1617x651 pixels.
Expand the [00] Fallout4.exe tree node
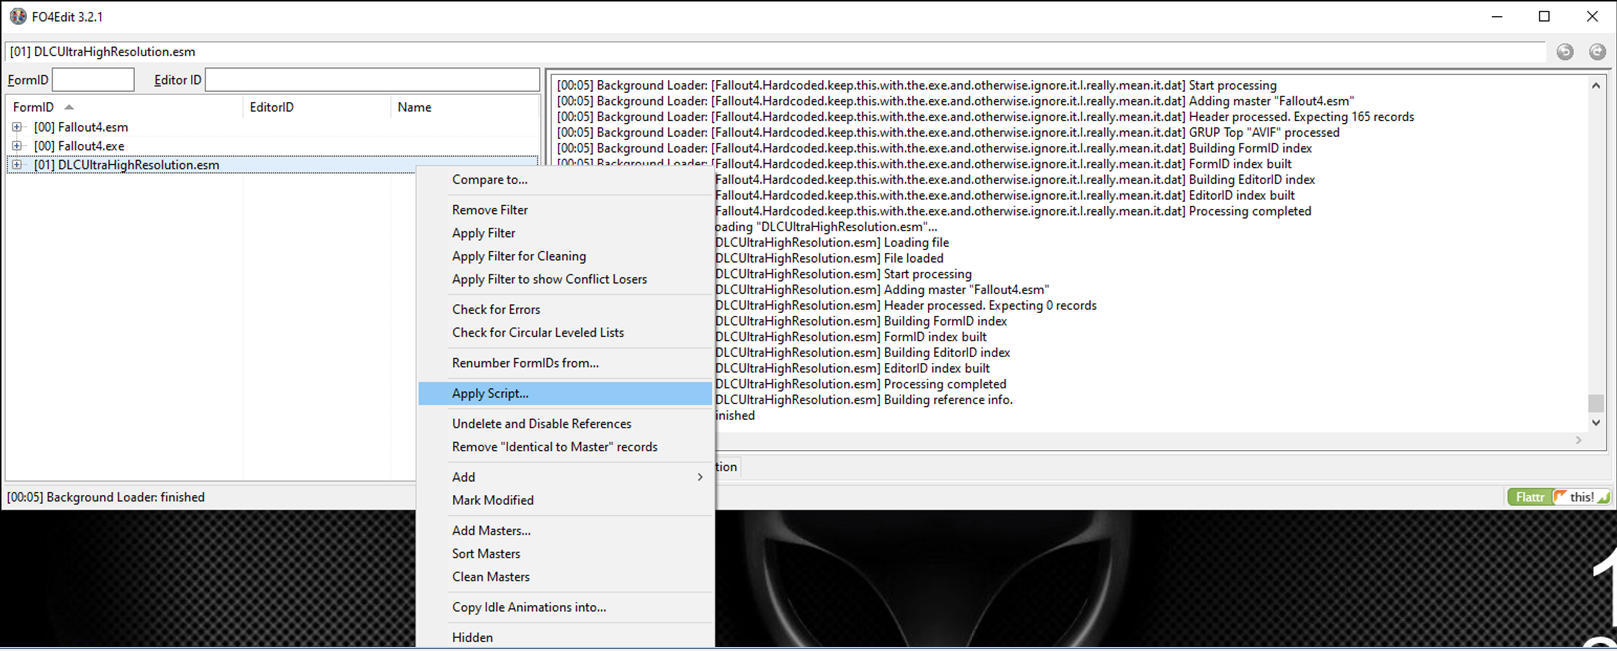click(x=17, y=146)
